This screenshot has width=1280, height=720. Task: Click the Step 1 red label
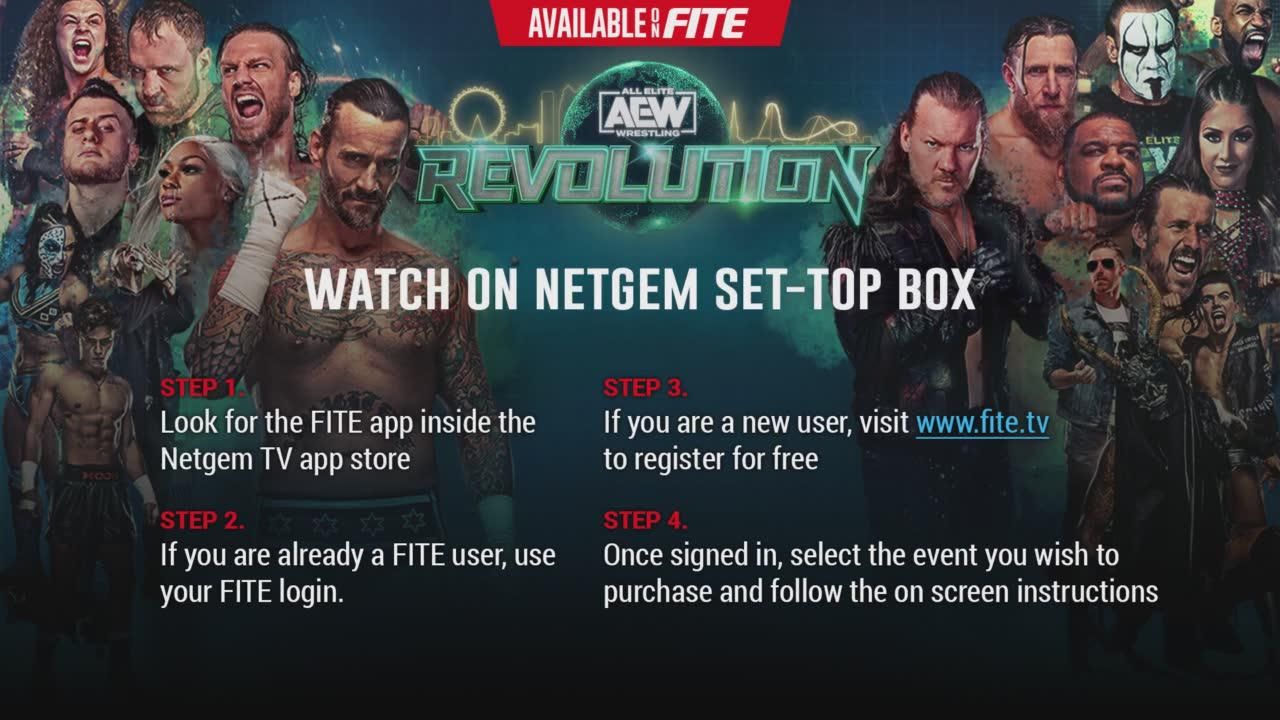pos(201,388)
